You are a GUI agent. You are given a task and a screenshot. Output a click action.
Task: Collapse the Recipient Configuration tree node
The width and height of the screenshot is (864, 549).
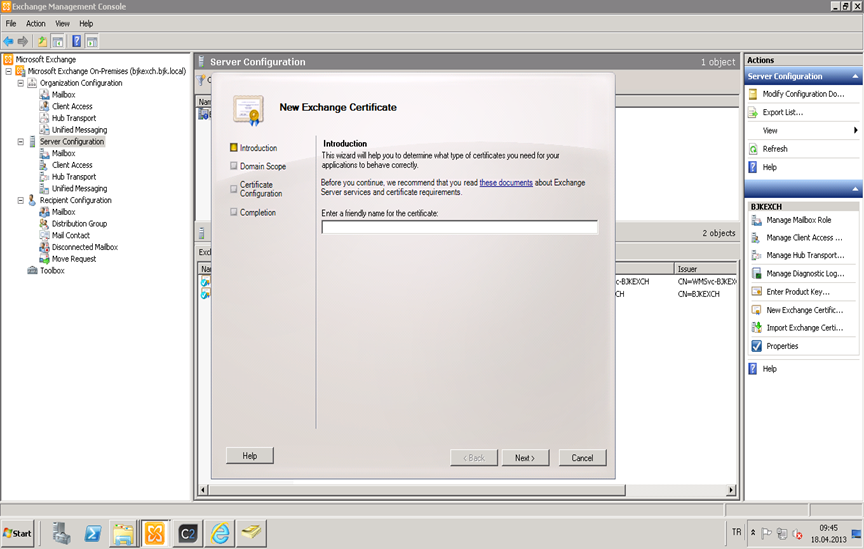20,200
